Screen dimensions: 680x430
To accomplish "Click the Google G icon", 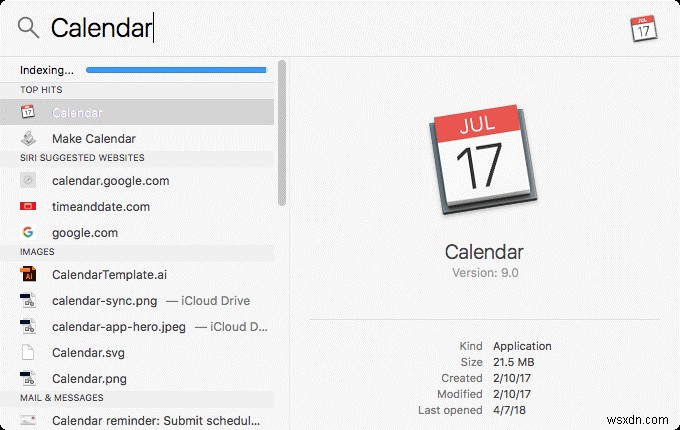I will click(x=28, y=232).
